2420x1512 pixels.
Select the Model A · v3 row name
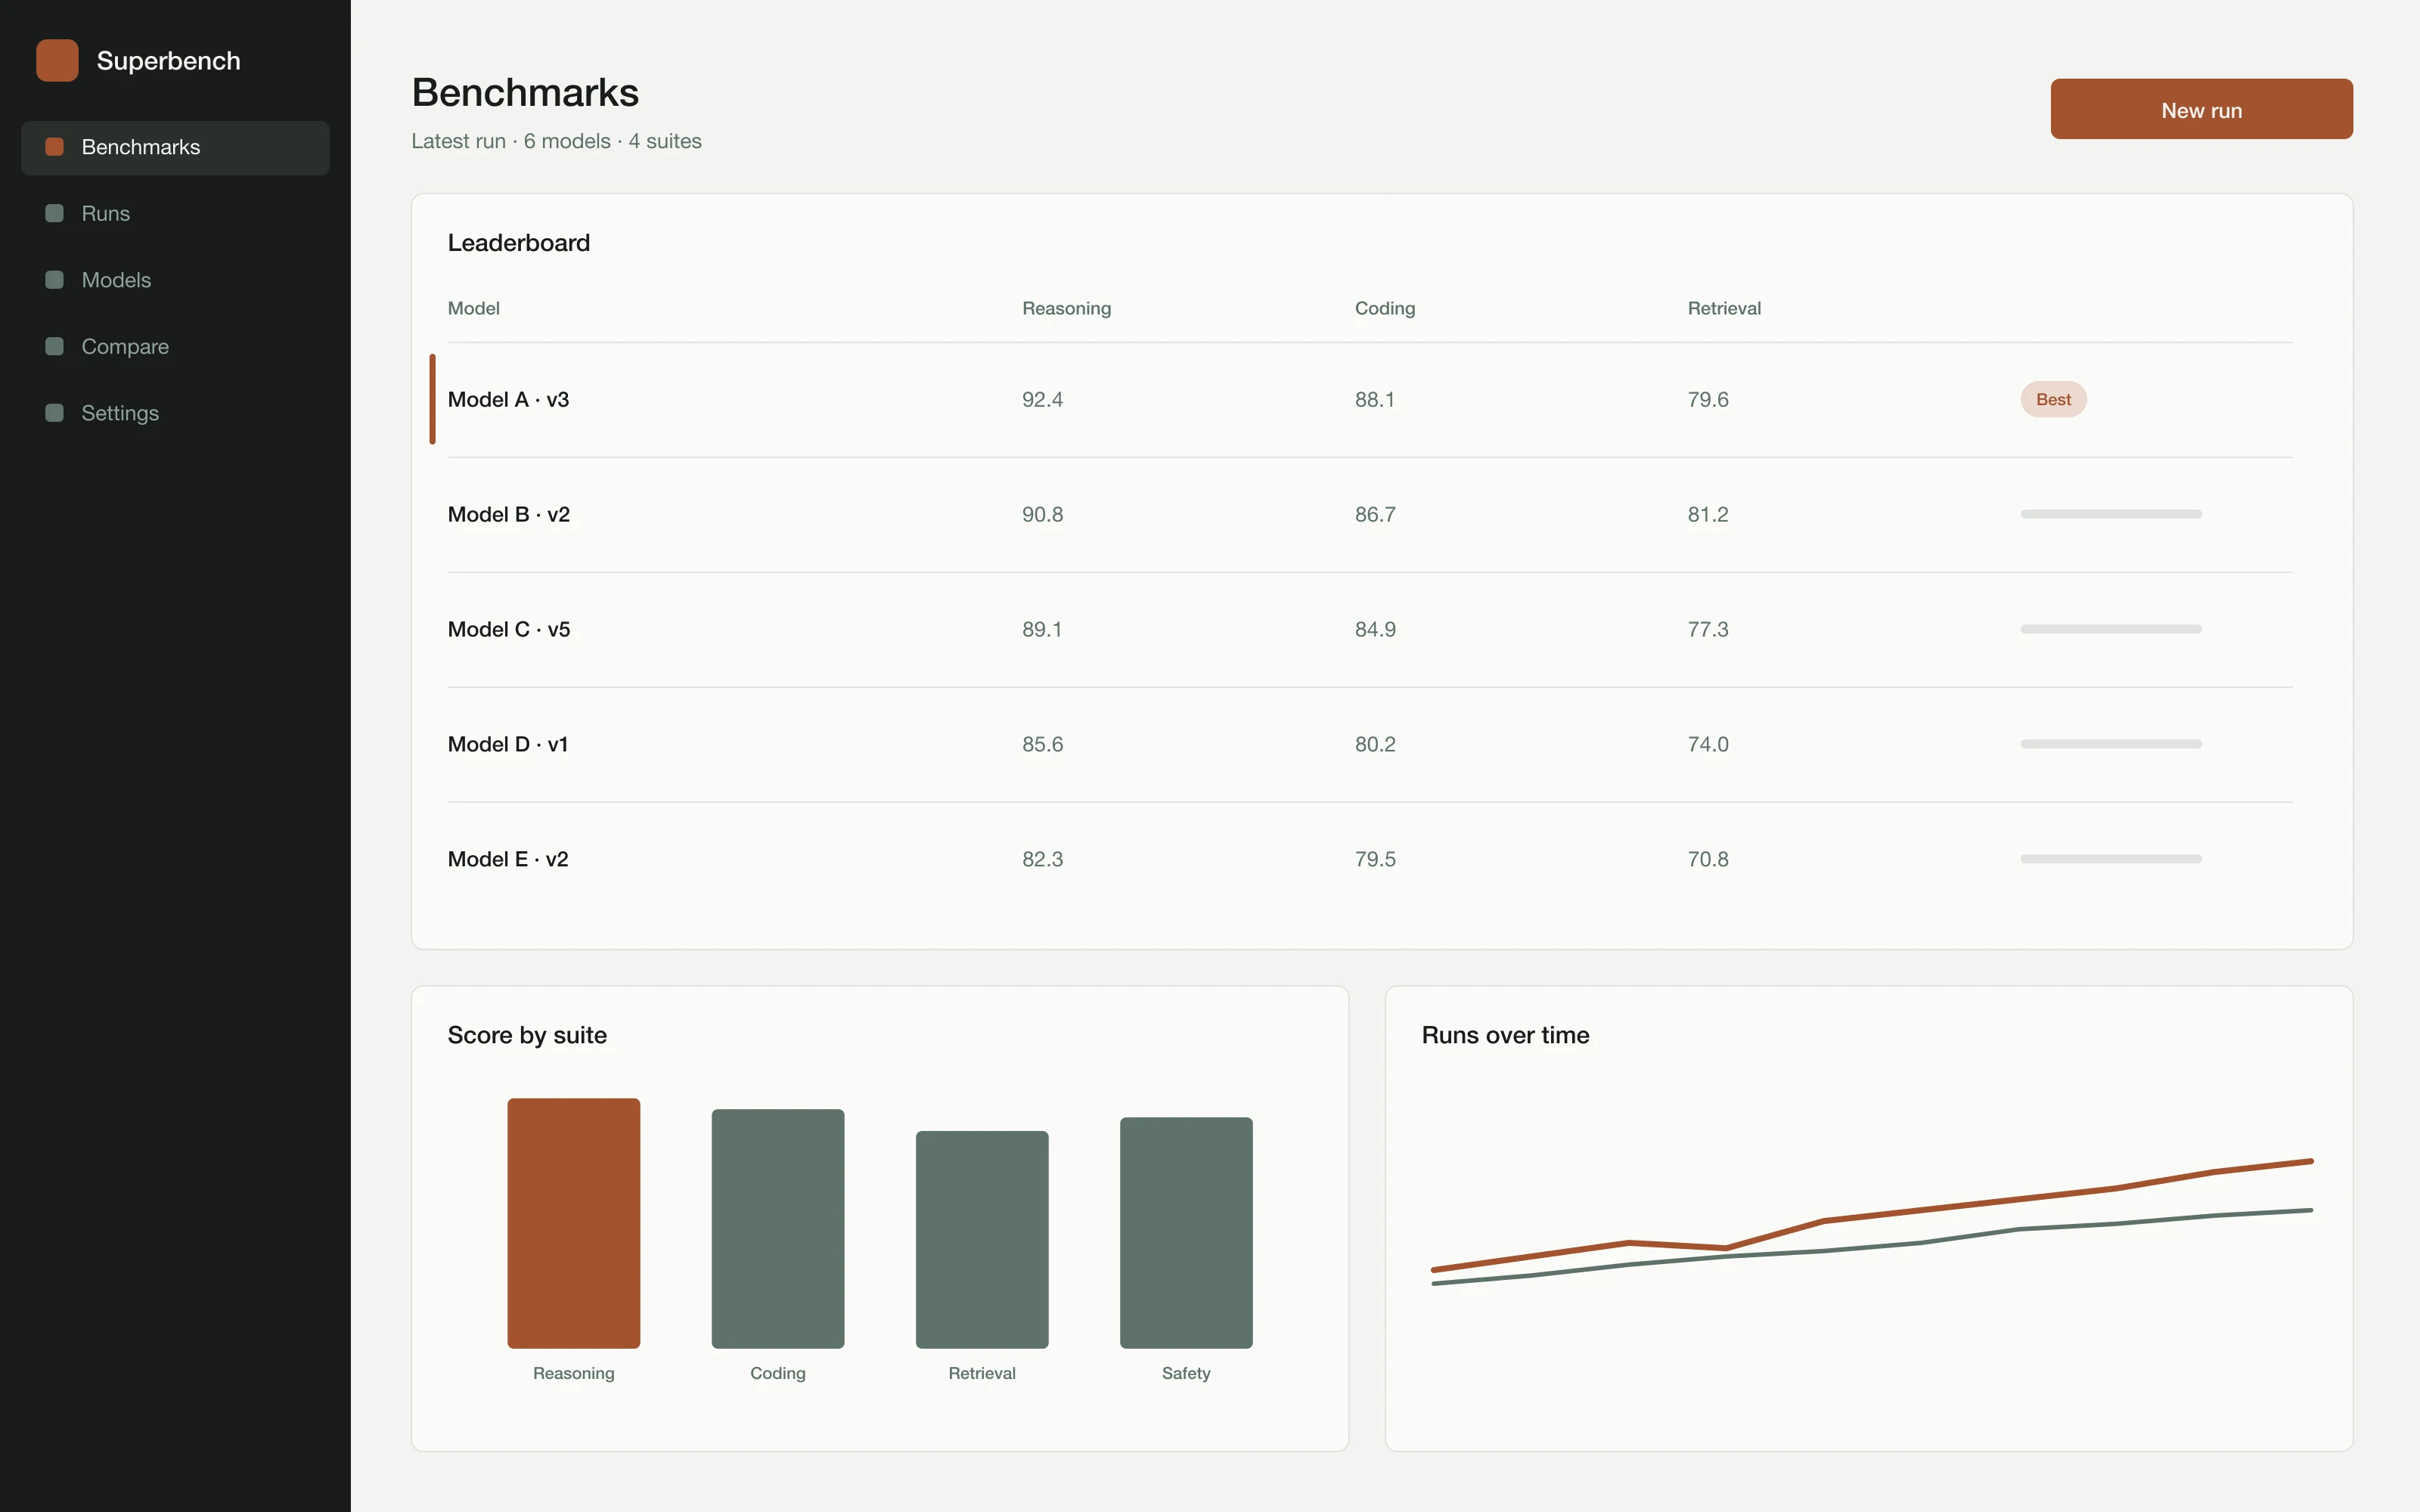tap(508, 399)
